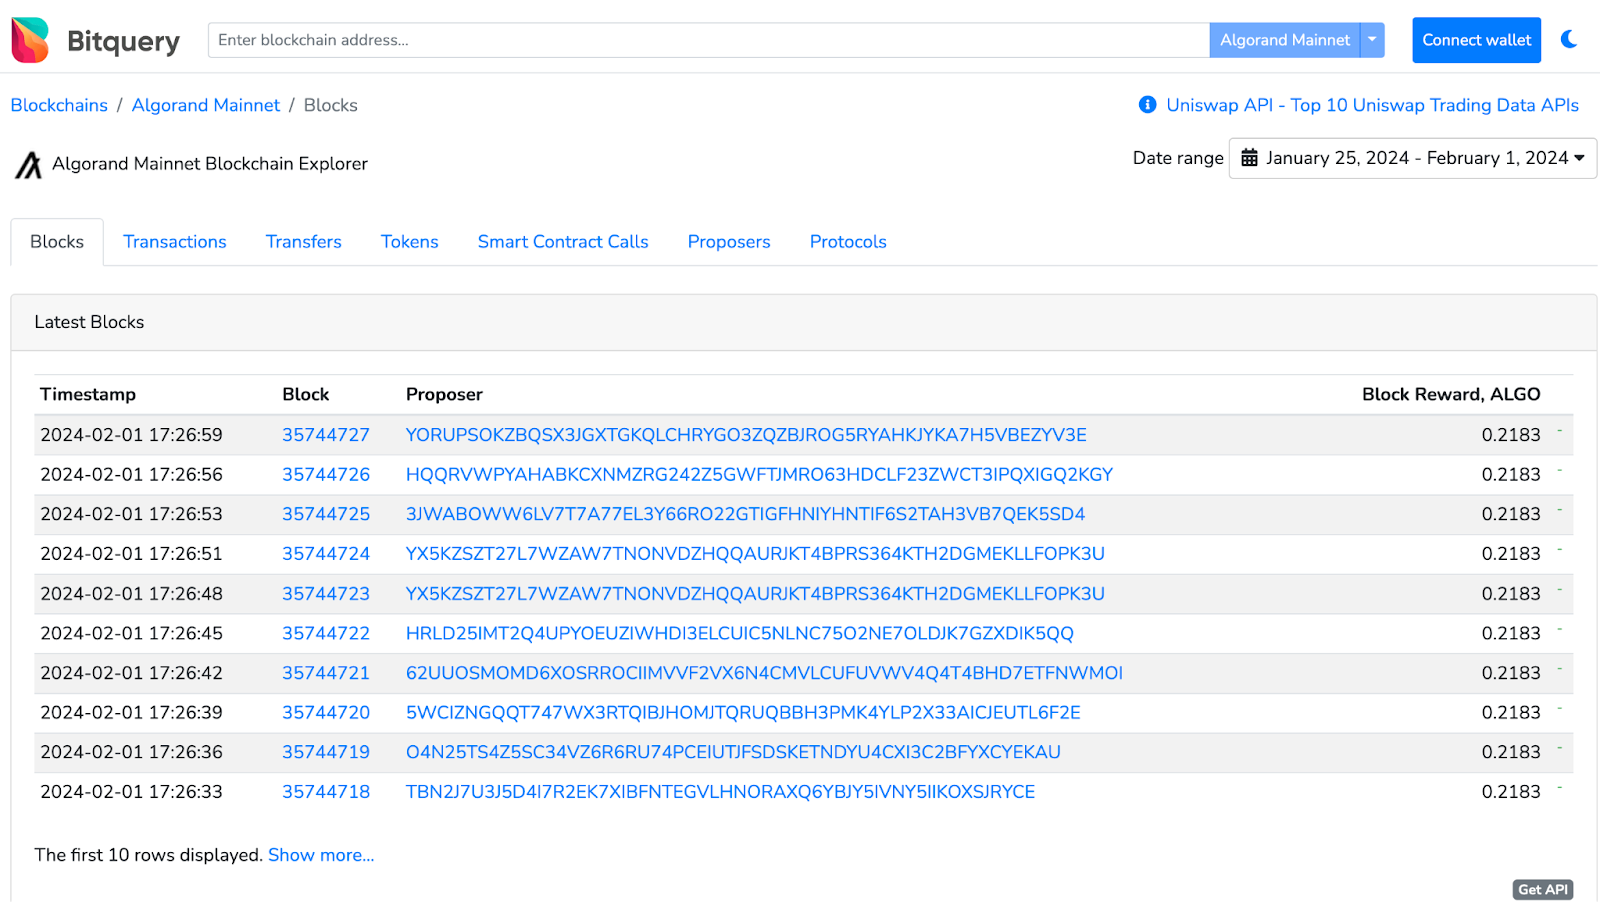Open proposer YX5KZSZT27L7 in block 35744723 row
Image resolution: width=1600 pixels, height=902 pixels.
point(755,594)
